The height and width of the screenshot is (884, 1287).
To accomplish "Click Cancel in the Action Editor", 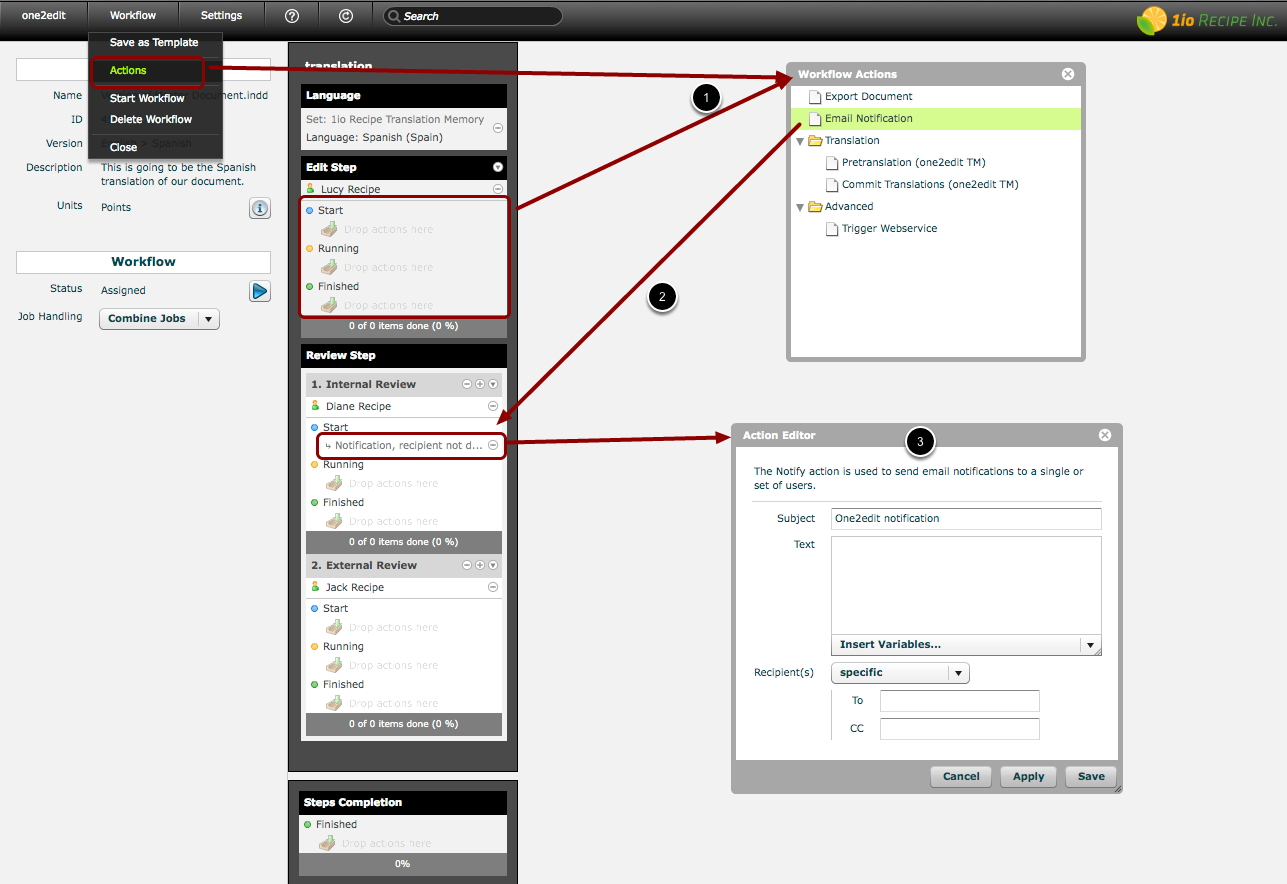I will click(x=961, y=776).
